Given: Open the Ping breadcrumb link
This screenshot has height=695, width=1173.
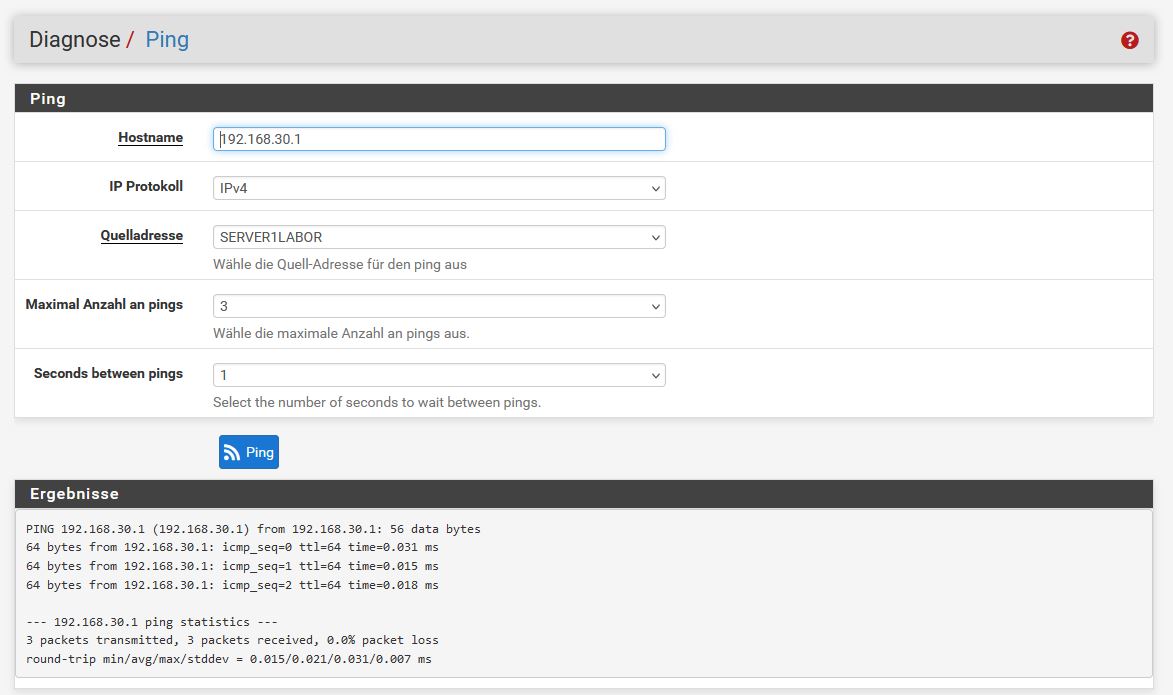Looking at the screenshot, I should click(167, 40).
